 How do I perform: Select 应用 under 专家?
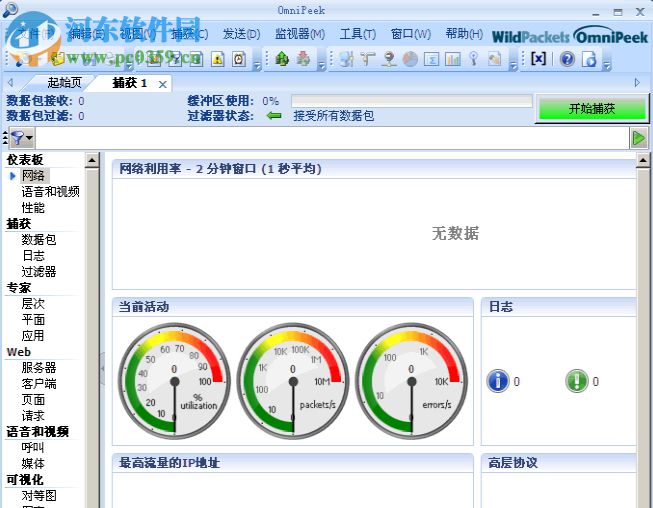pyautogui.click(x=33, y=335)
